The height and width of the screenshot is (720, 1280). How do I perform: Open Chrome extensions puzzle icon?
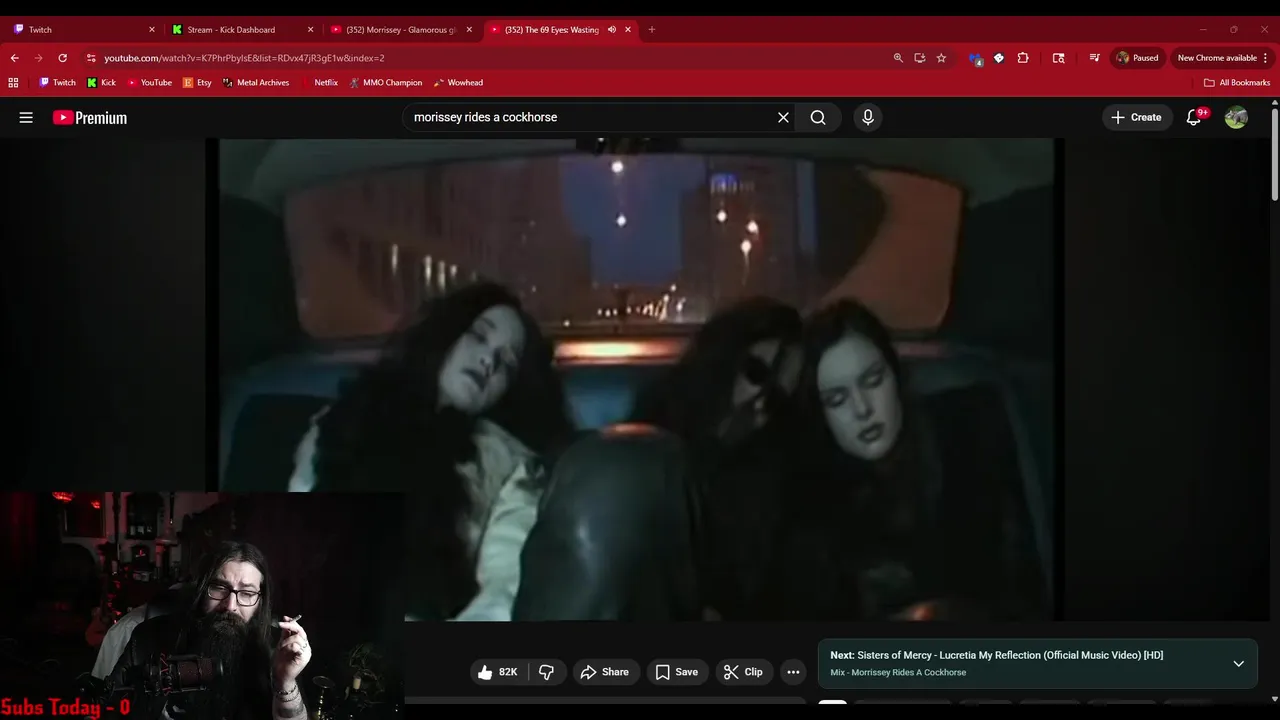(1023, 58)
